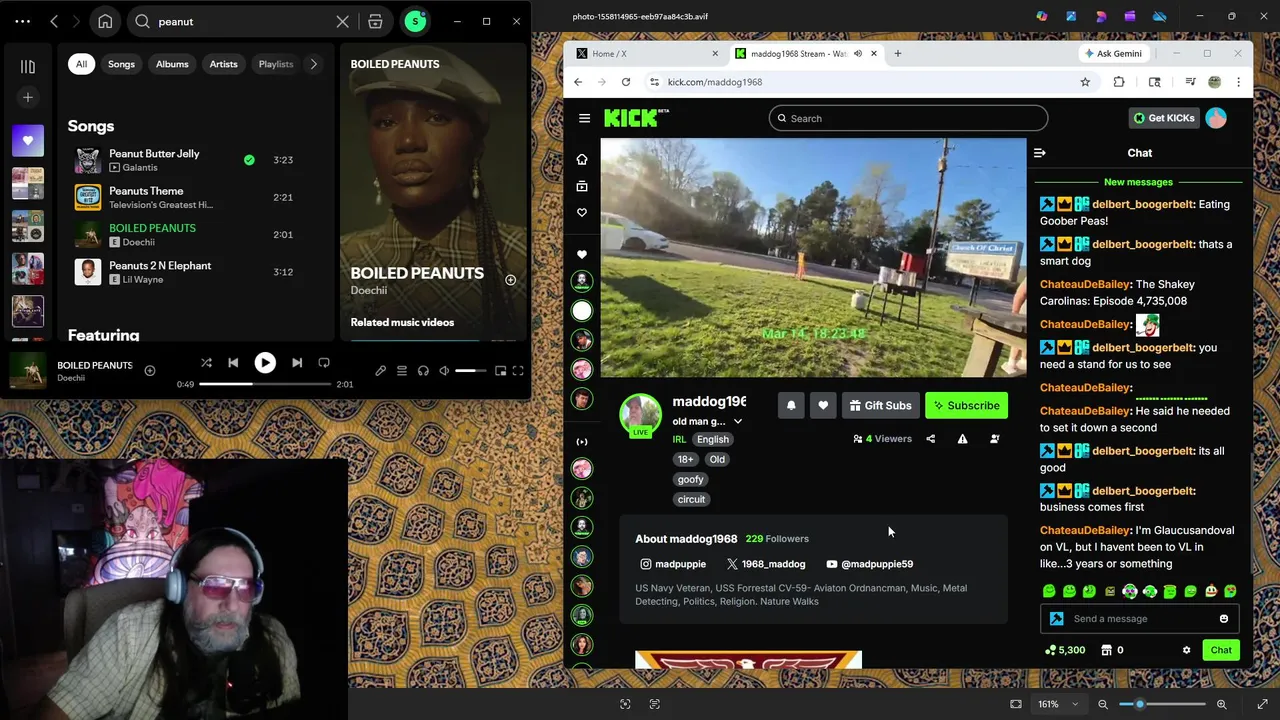Expand the stream title chevron
The height and width of the screenshot is (720, 1280).
[738, 422]
